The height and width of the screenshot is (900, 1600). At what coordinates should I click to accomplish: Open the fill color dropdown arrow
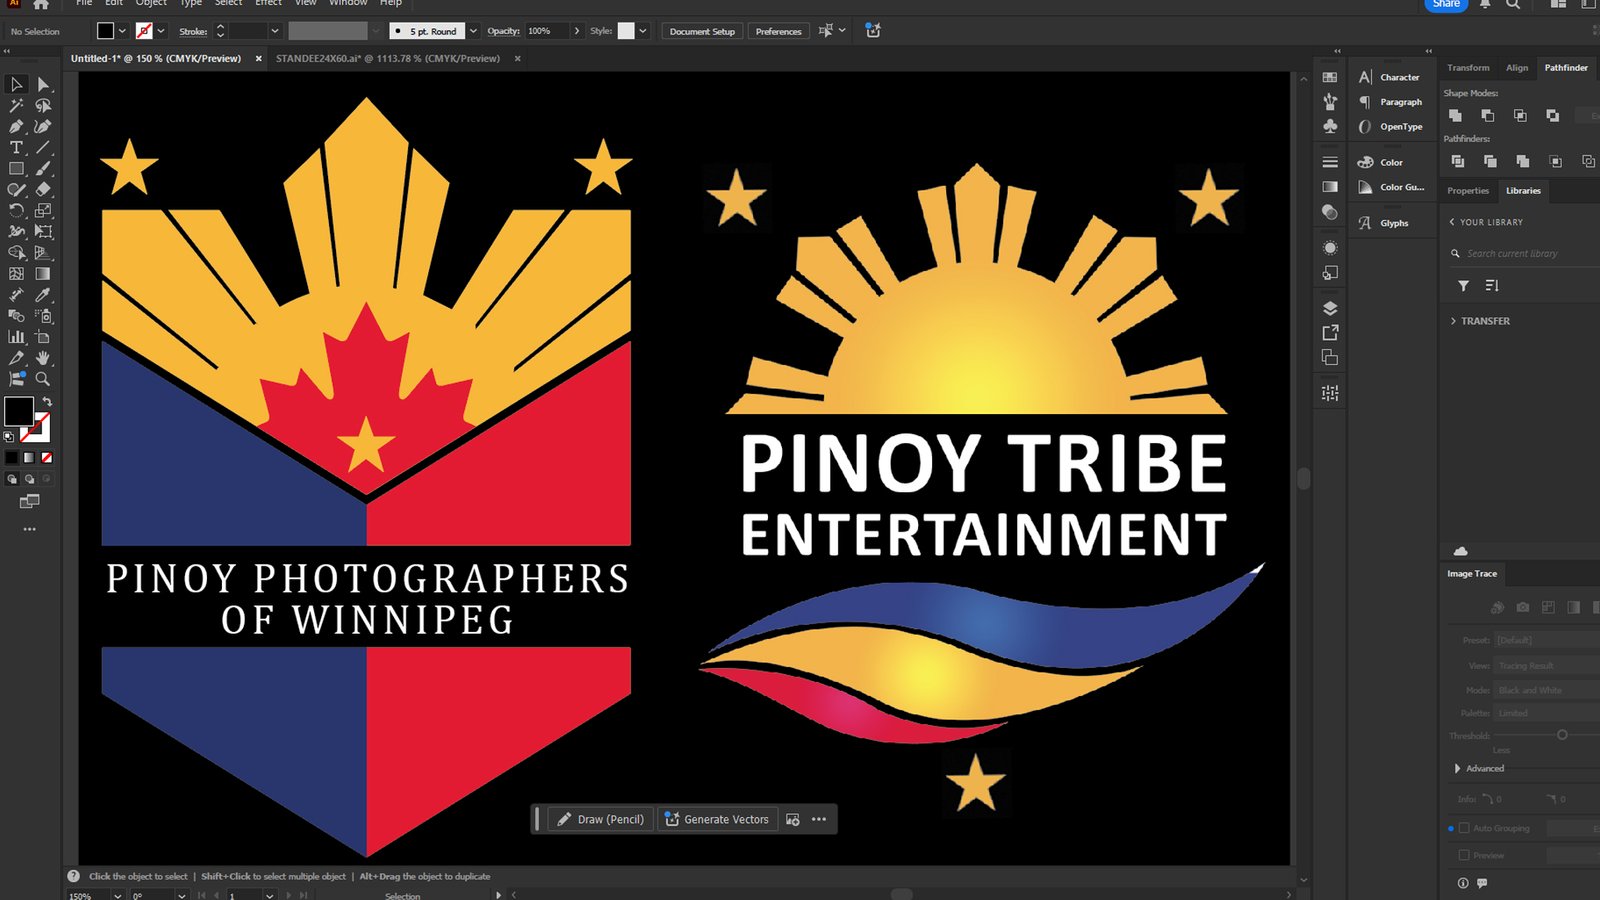pyautogui.click(x=122, y=31)
